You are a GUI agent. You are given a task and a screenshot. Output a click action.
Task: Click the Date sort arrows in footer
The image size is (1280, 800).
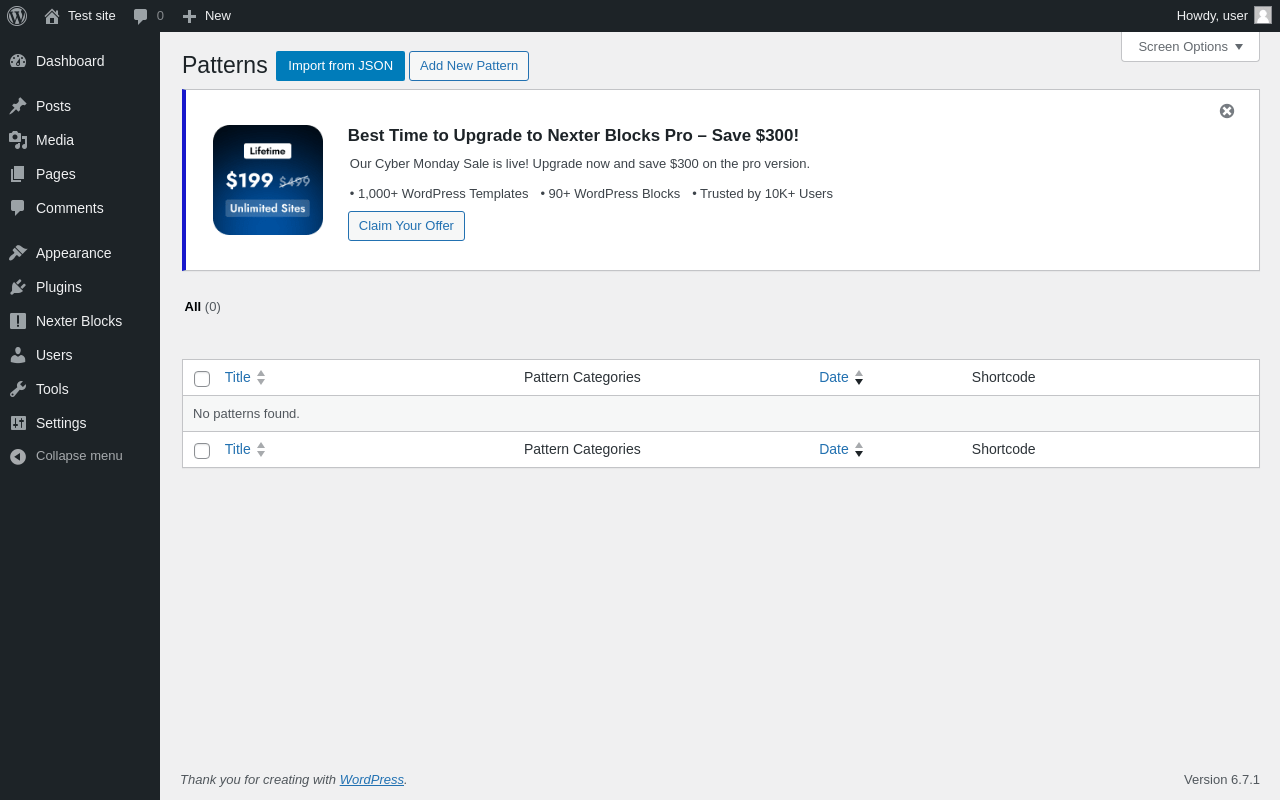click(x=859, y=450)
